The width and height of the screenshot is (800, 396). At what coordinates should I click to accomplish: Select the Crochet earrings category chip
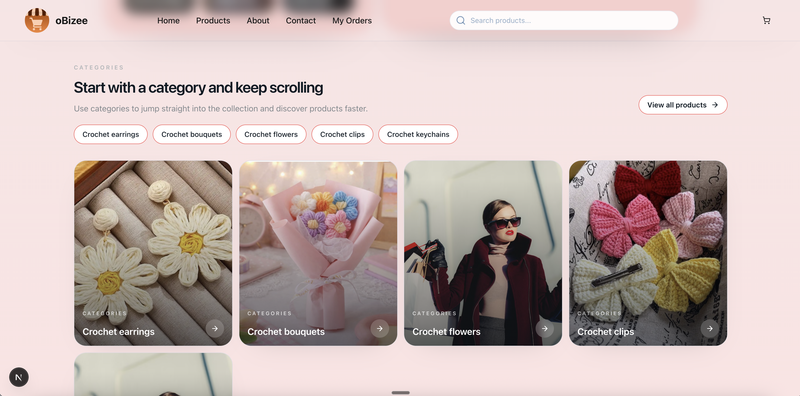111,134
